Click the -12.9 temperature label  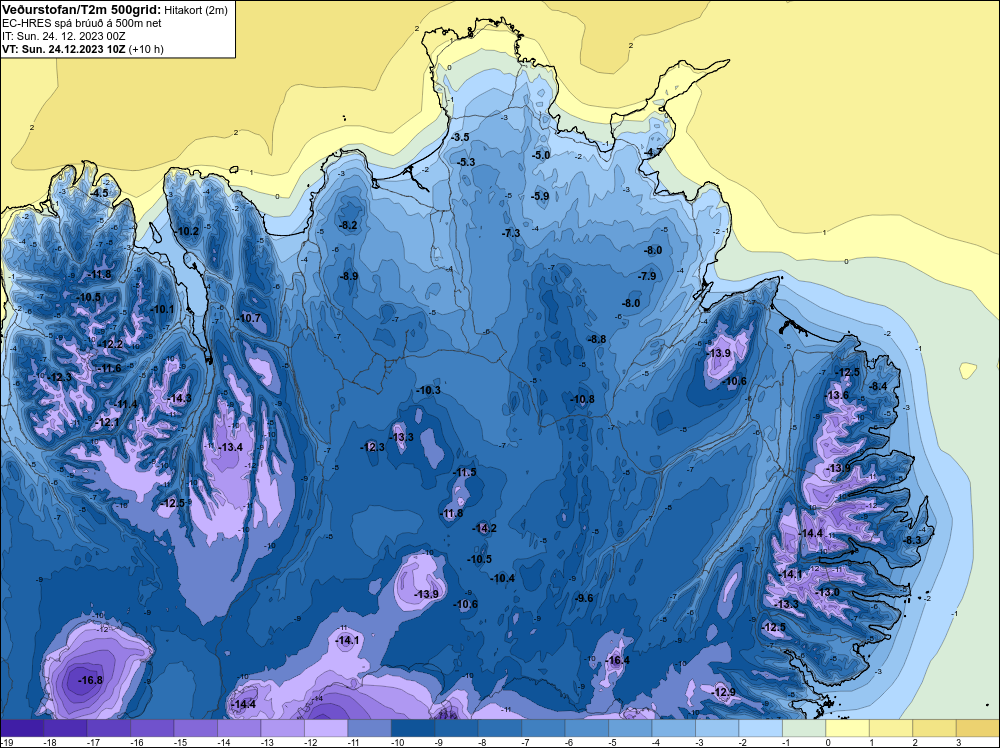pyautogui.click(x=723, y=692)
